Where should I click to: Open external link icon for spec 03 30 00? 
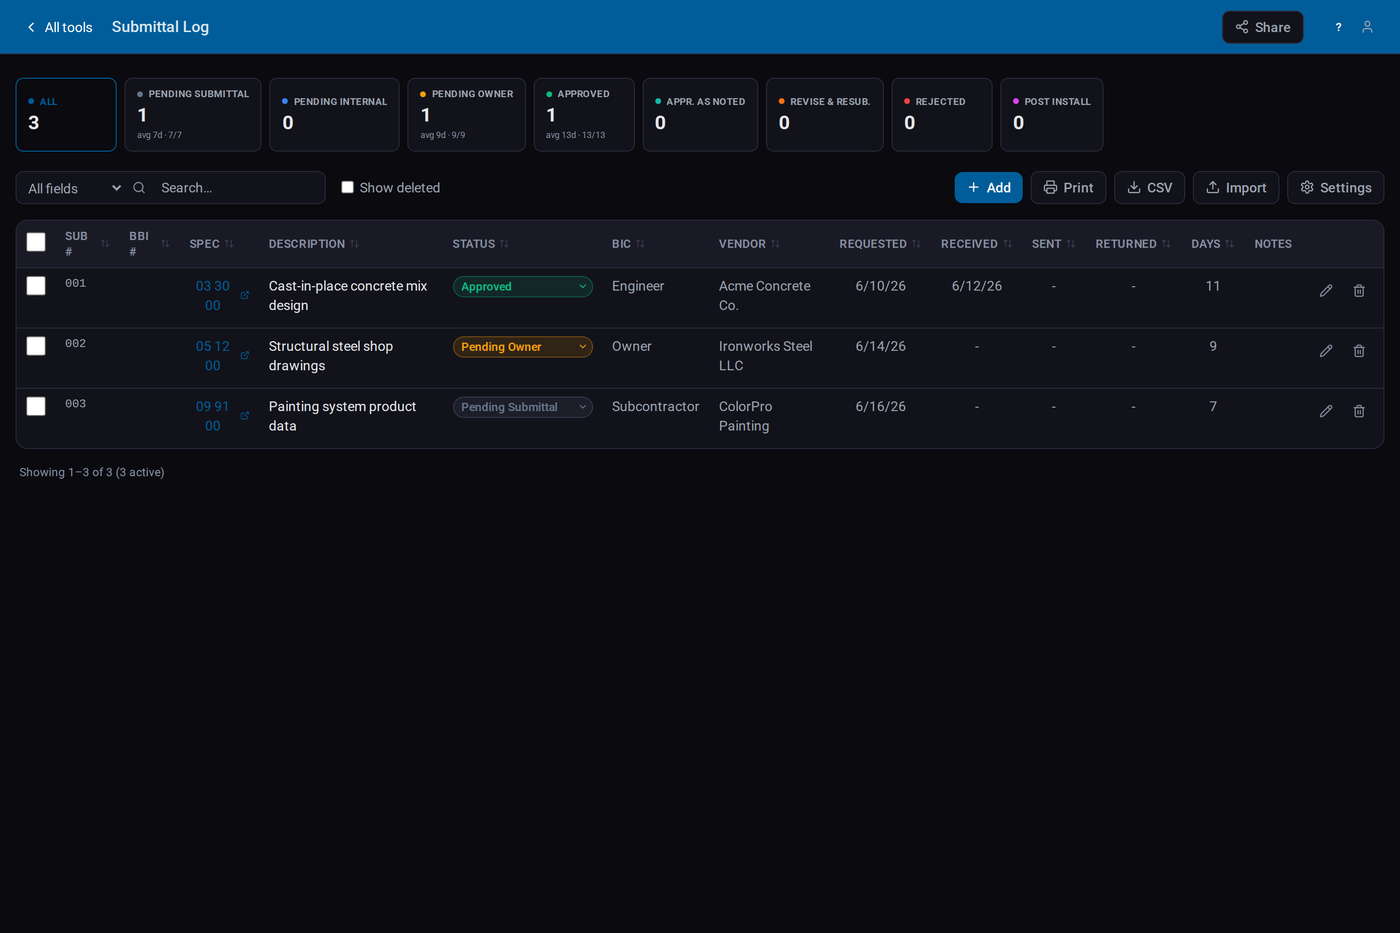pyautogui.click(x=245, y=295)
